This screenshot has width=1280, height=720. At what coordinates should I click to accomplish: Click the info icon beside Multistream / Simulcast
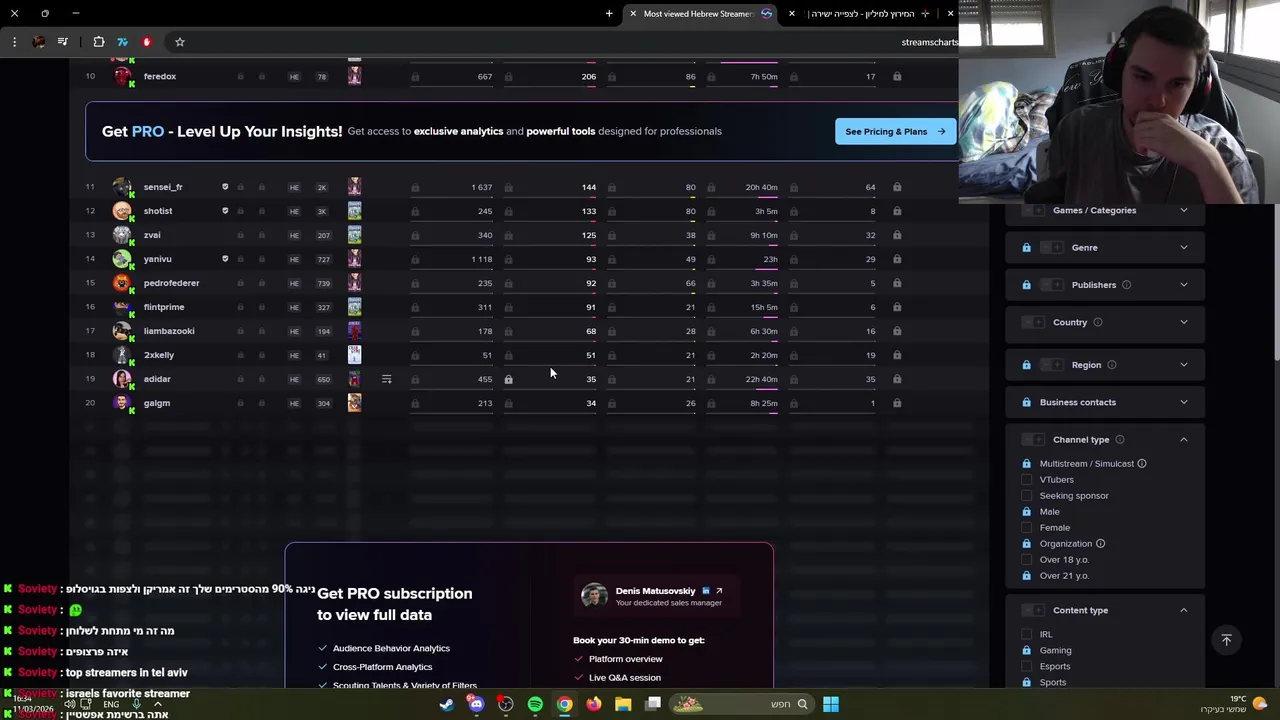[x=1142, y=464]
